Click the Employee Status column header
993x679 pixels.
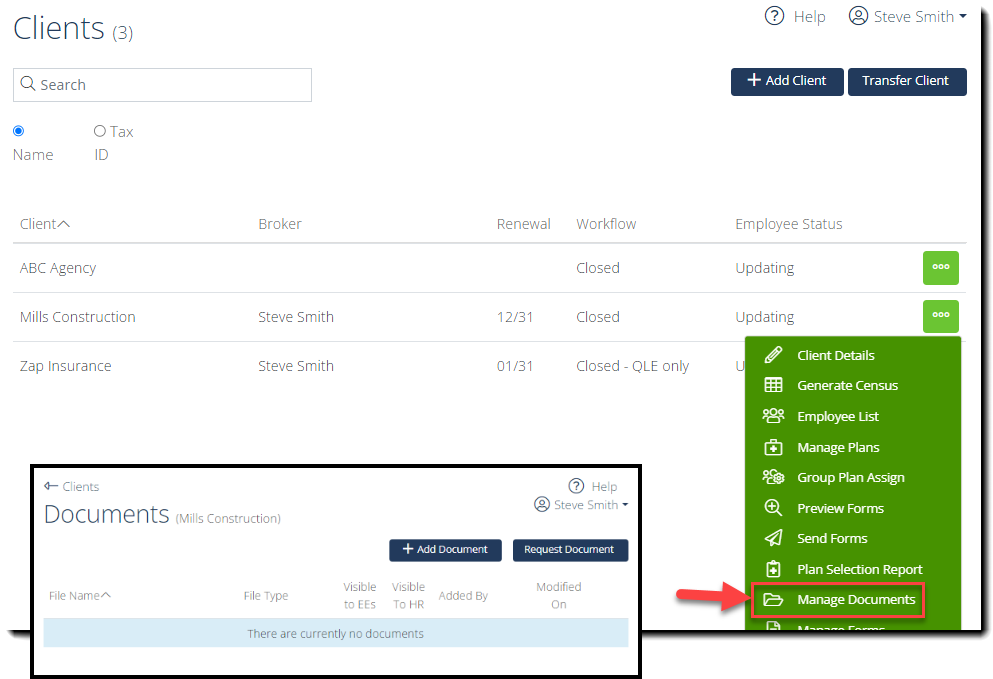click(788, 224)
